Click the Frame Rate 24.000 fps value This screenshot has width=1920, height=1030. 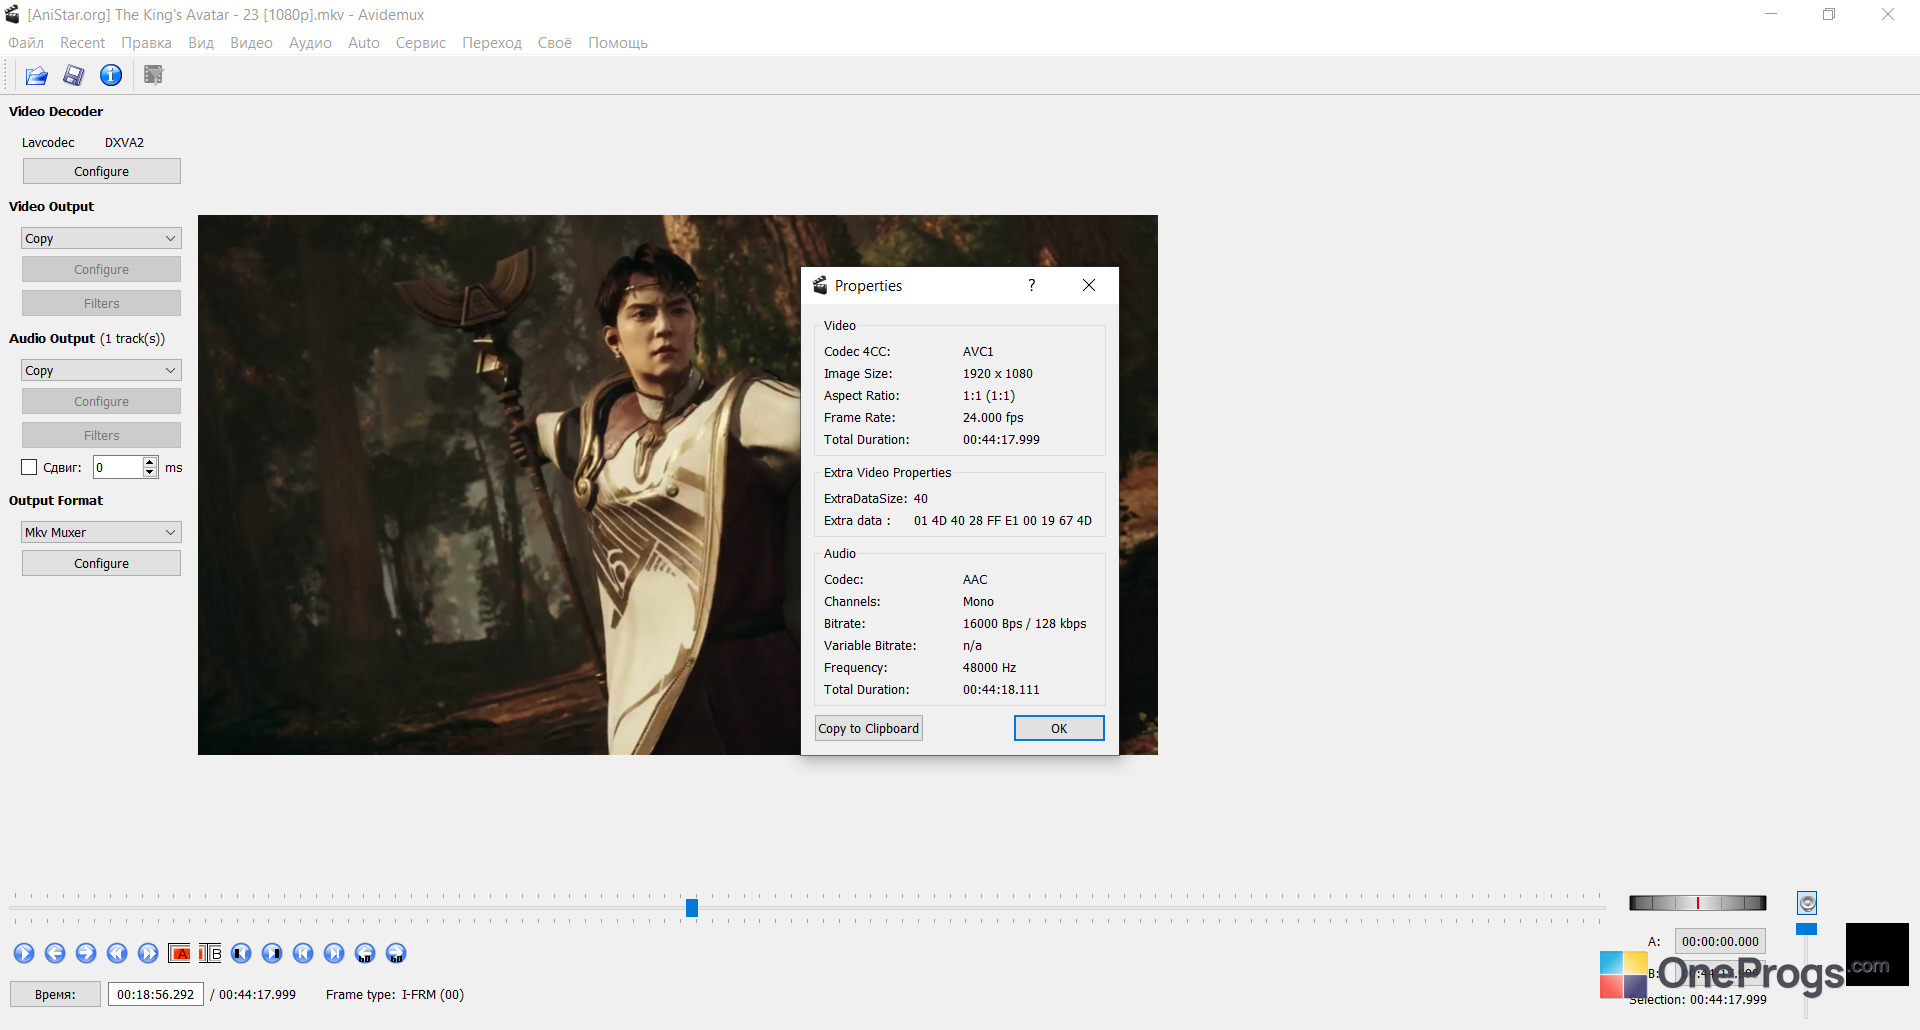tap(993, 417)
